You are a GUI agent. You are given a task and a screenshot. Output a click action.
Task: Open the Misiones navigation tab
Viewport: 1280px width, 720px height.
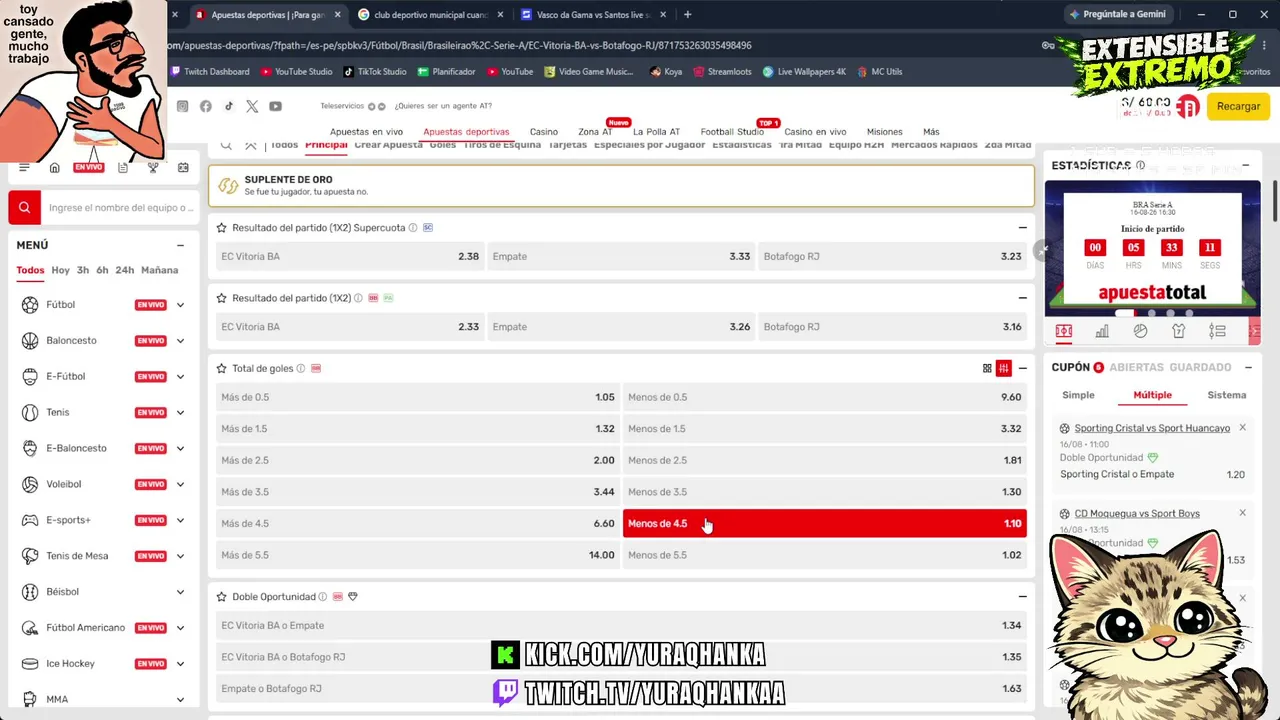(x=884, y=132)
